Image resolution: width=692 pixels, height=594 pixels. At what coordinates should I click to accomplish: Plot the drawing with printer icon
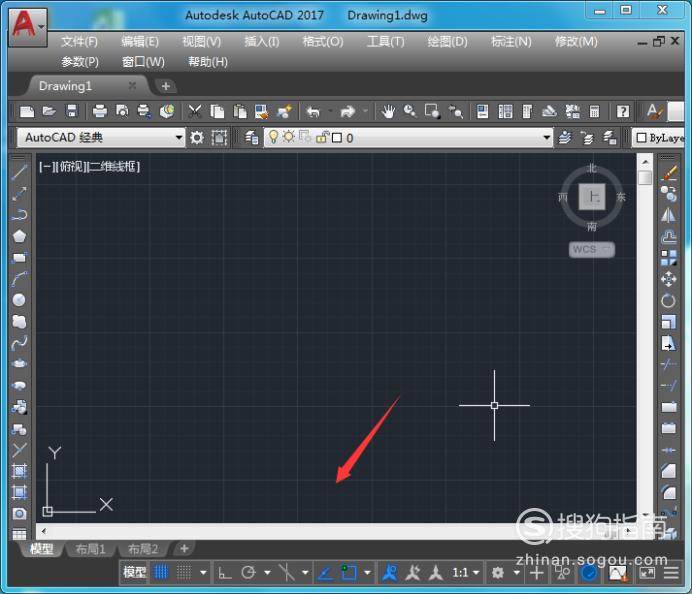100,112
